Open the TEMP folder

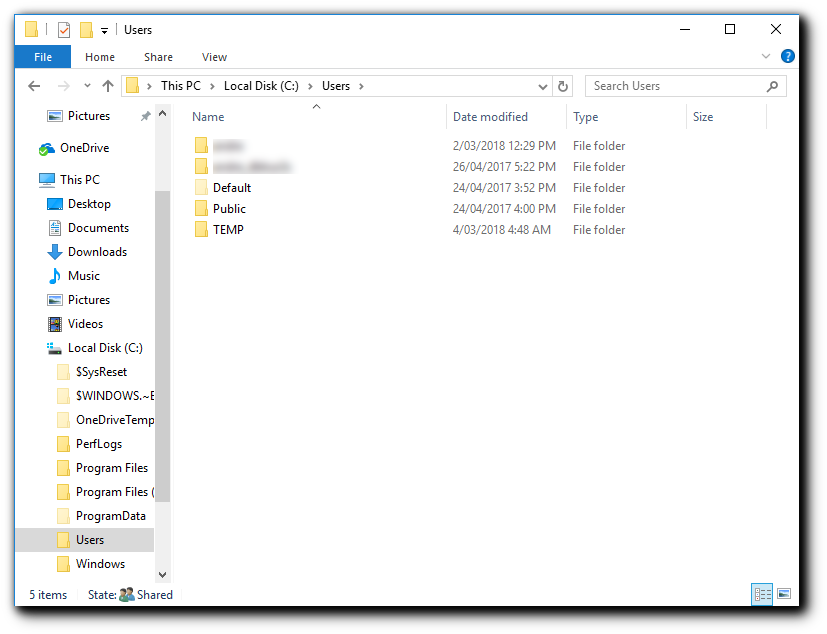[x=226, y=229]
